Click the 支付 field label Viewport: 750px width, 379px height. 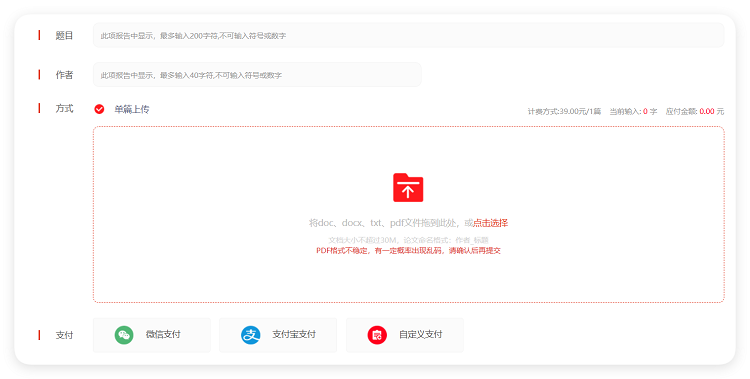(x=64, y=335)
